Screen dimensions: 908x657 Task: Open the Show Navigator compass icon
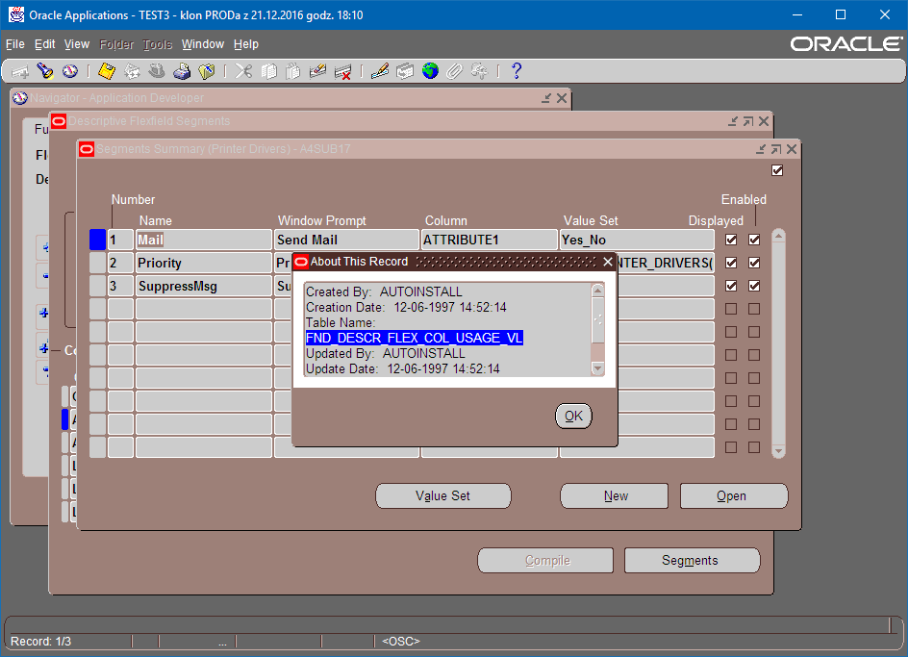coord(70,71)
